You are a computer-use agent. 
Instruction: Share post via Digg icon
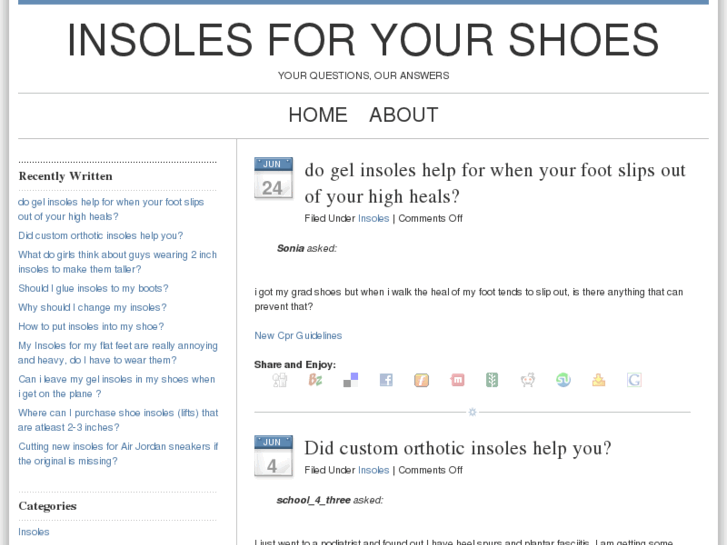click(280, 380)
